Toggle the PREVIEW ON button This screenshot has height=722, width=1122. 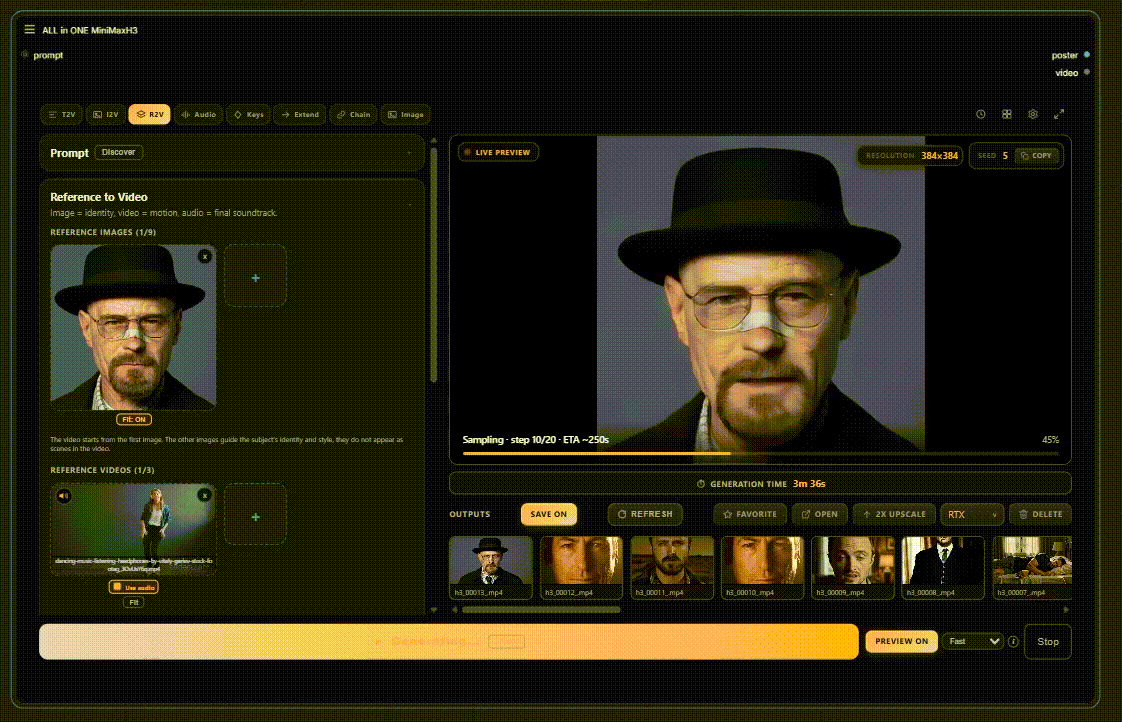tap(902, 642)
